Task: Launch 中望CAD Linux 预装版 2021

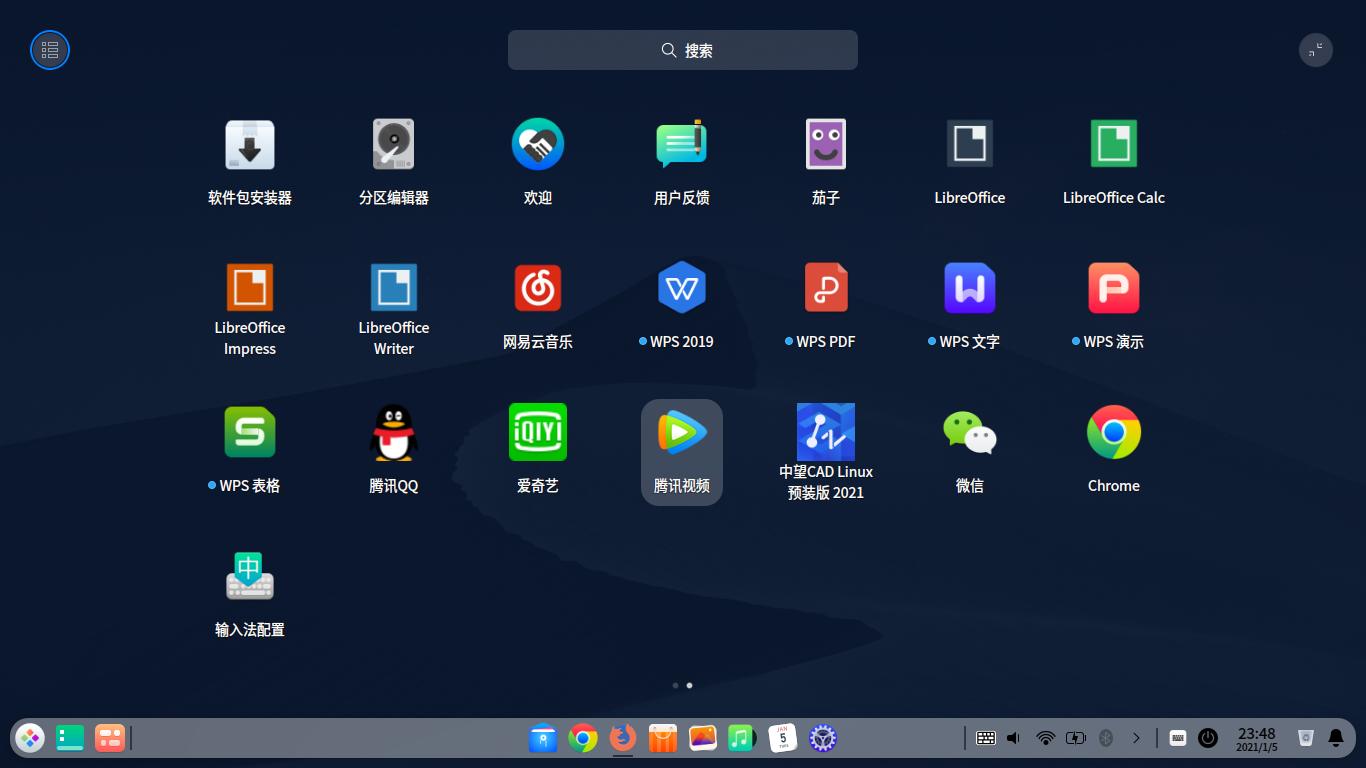Action: point(825,432)
